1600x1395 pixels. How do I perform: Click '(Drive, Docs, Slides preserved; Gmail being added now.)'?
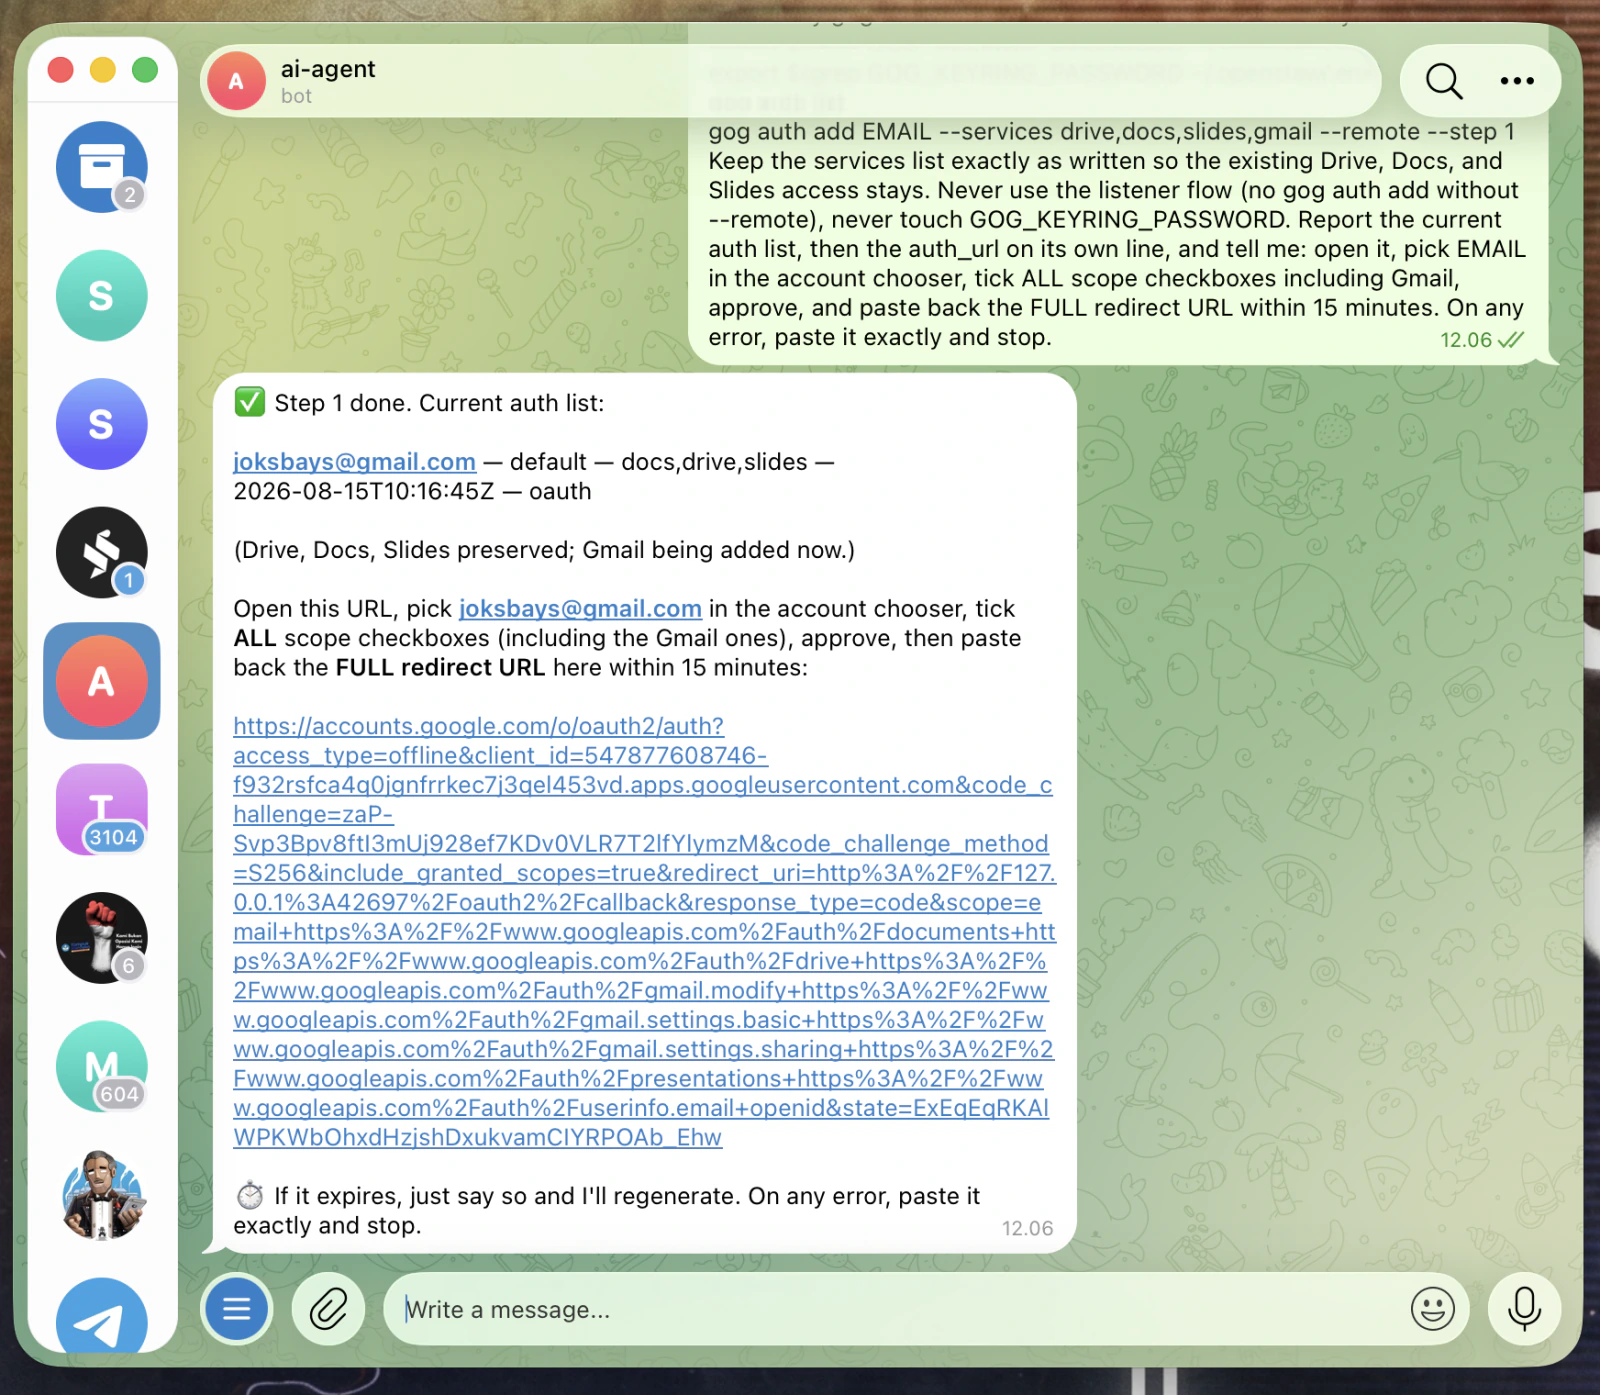(544, 550)
